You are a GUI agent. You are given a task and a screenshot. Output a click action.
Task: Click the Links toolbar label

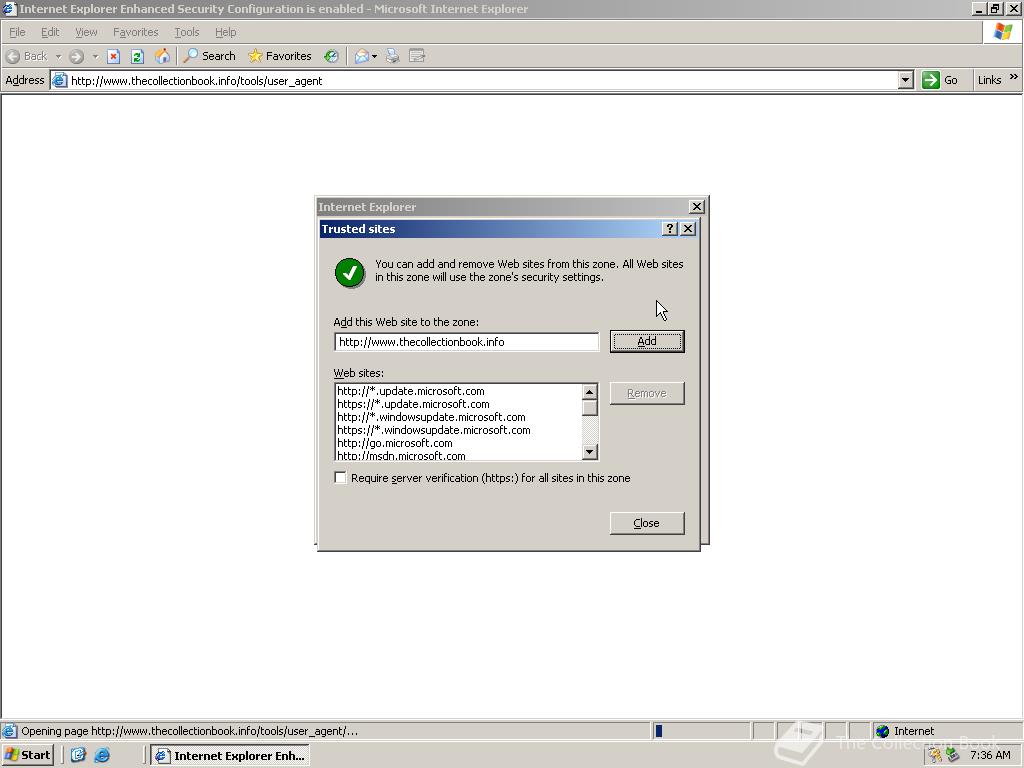(x=989, y=80)
